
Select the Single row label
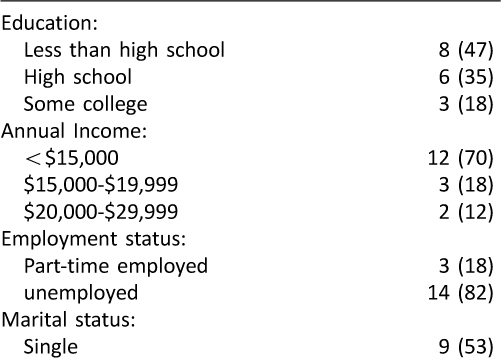pyautogui.click(x=51, y=347)
